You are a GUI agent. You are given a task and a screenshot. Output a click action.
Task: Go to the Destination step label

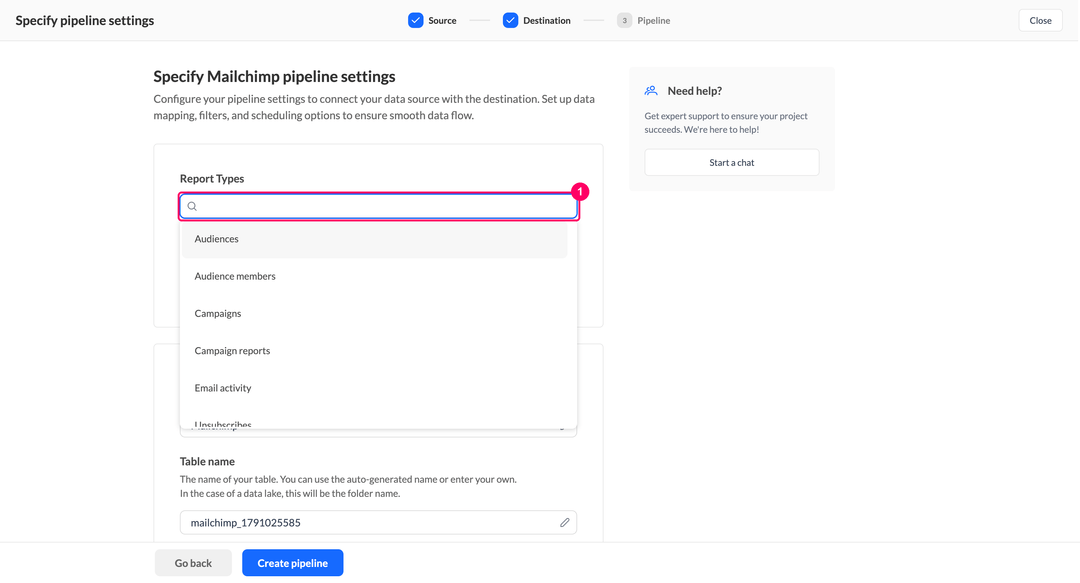(547, 21)
